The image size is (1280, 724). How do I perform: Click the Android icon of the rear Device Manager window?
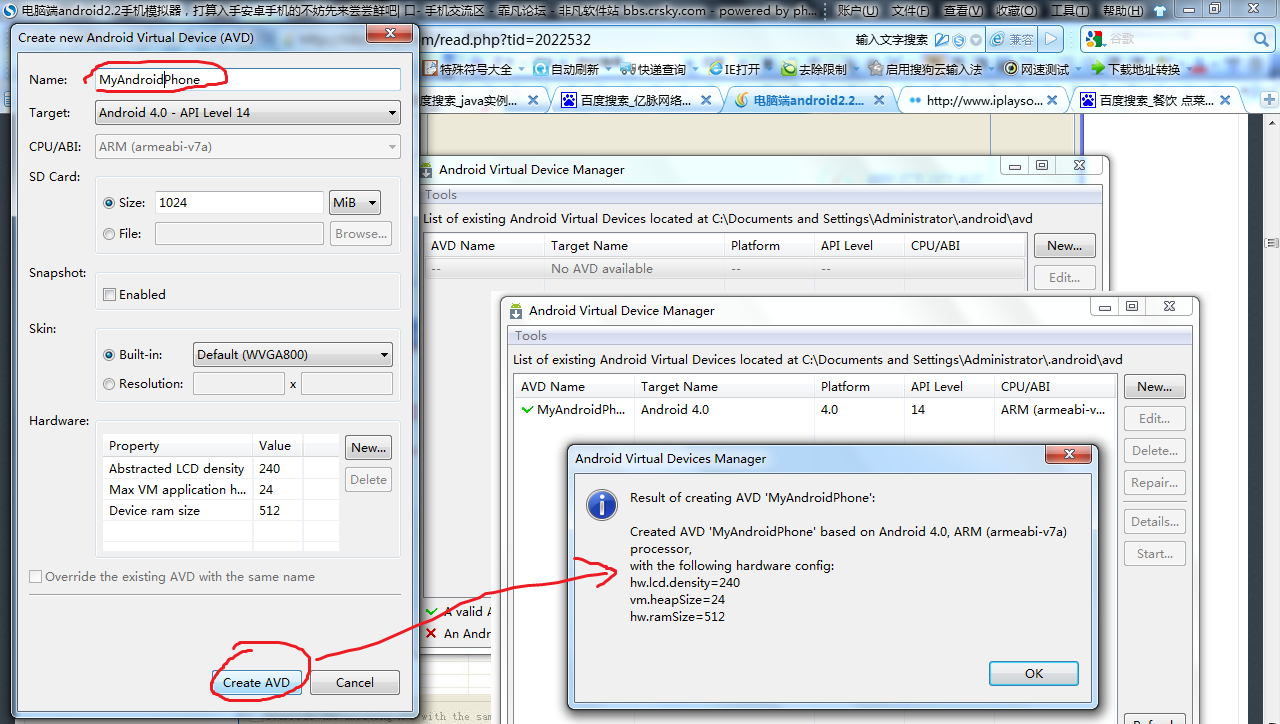[x=425, y=170]
